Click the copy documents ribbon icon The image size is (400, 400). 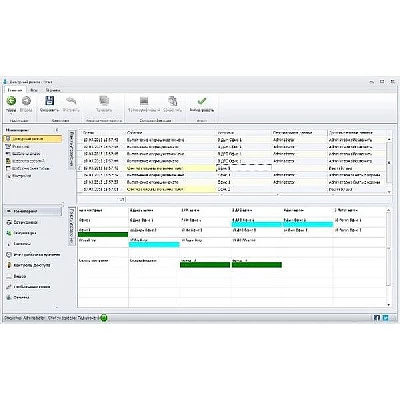point(172,101)
